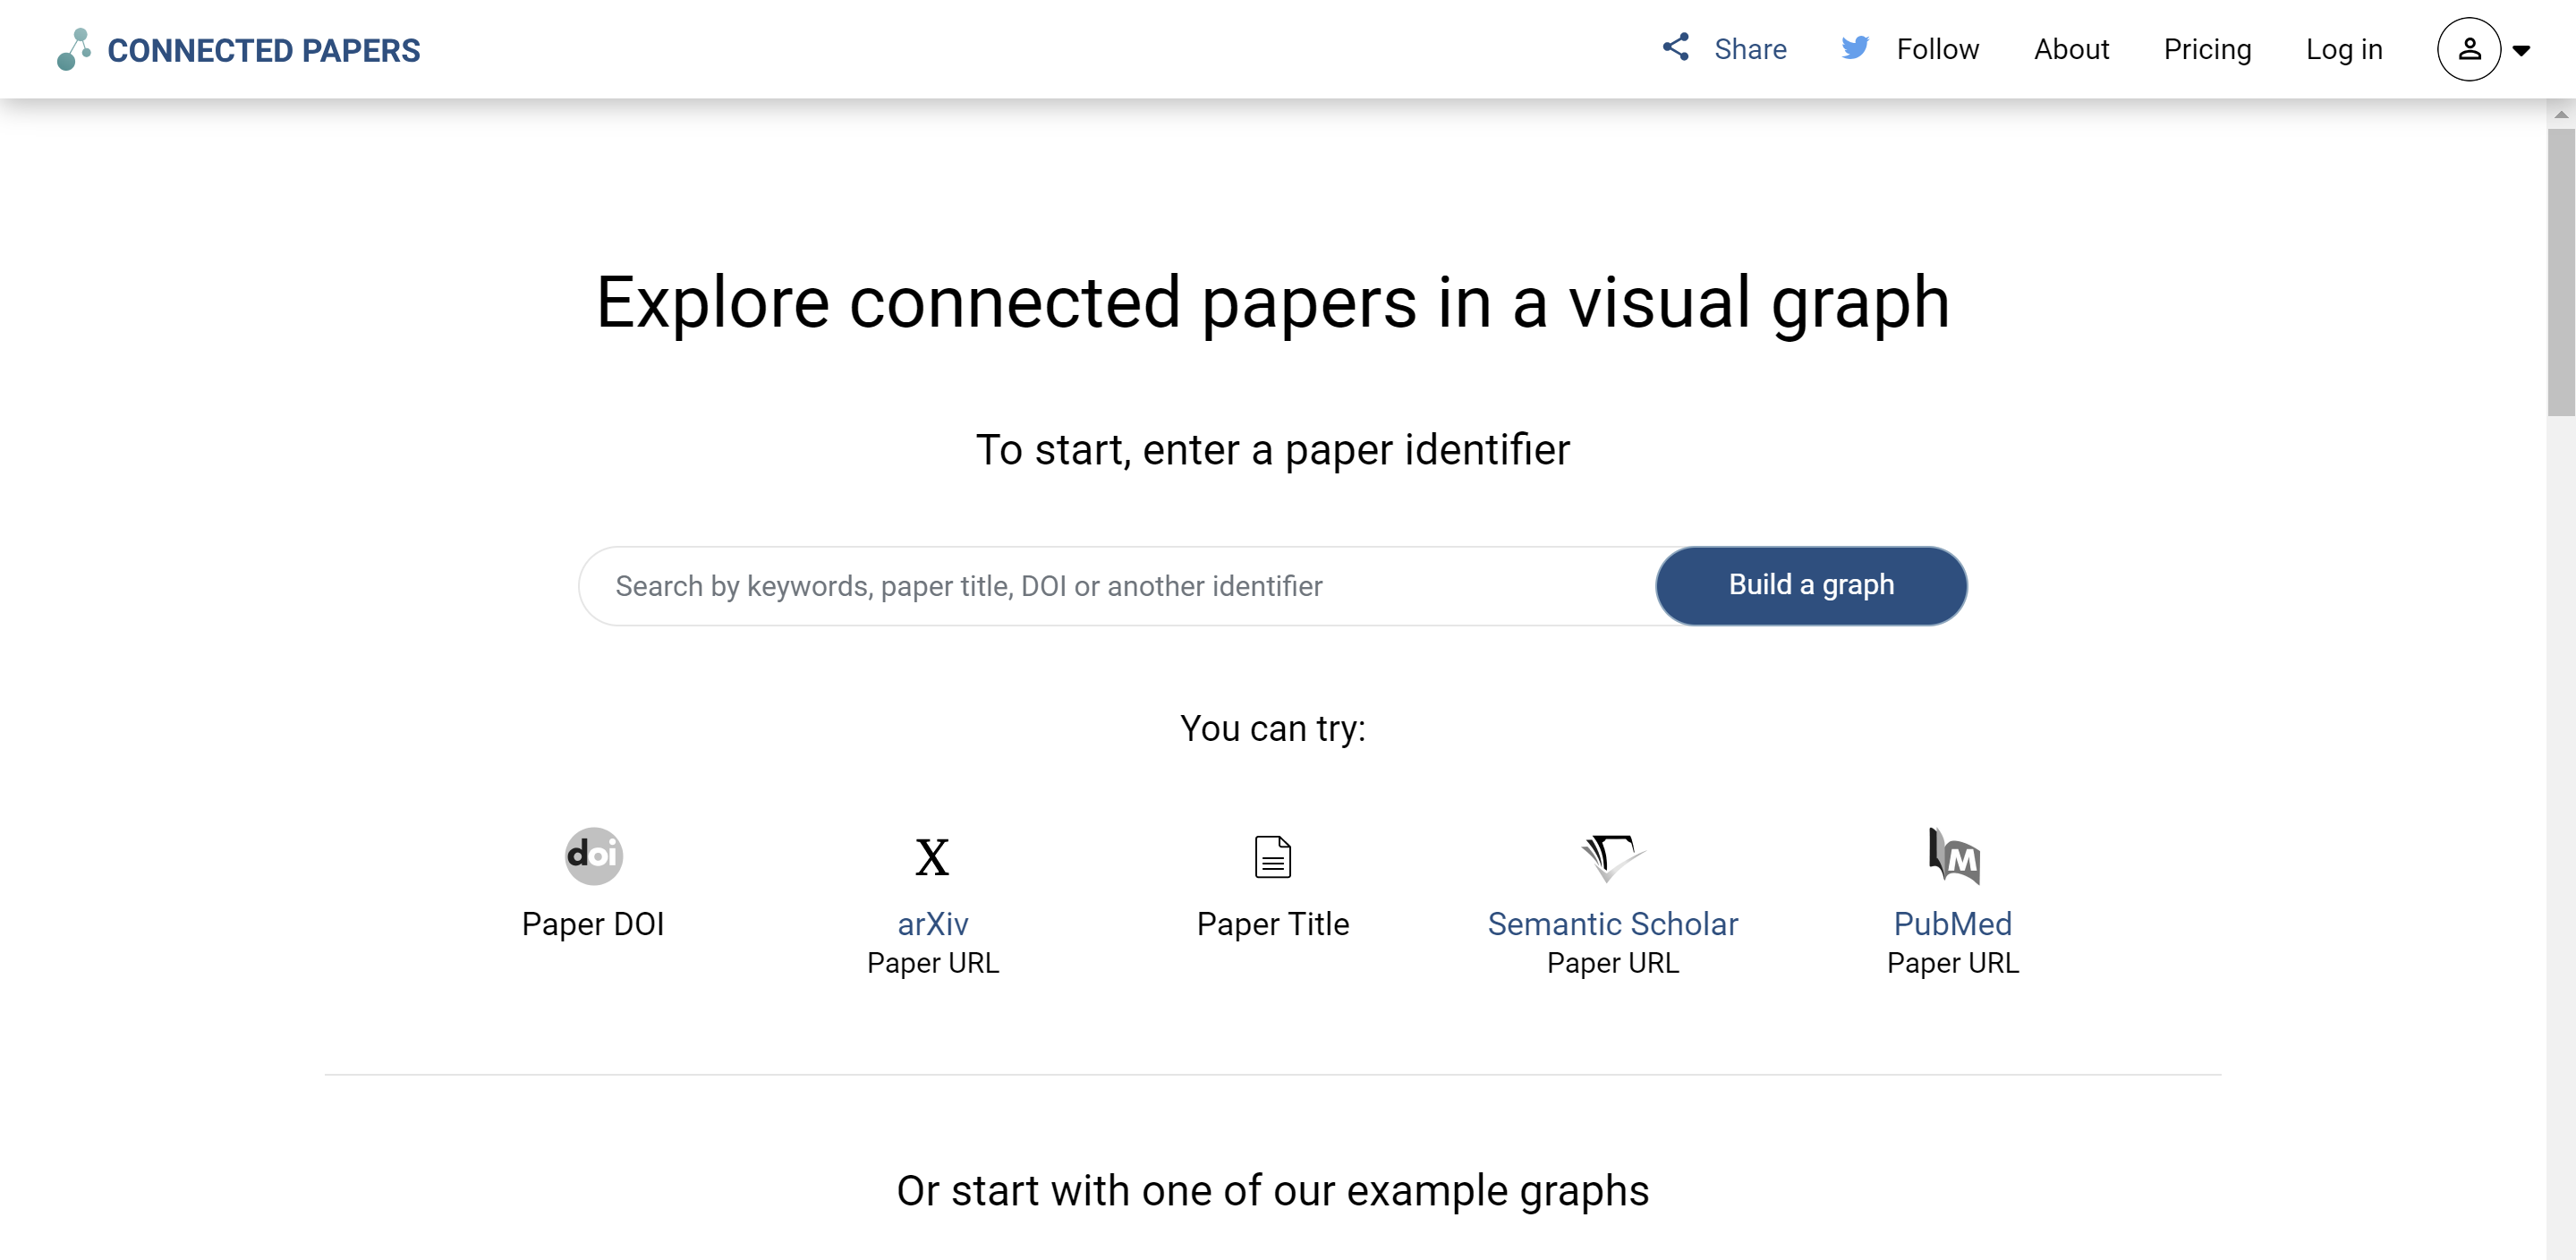Screen dimensions: 2576x1260
Task: Click the DOI logo icon
Action: 593,856
